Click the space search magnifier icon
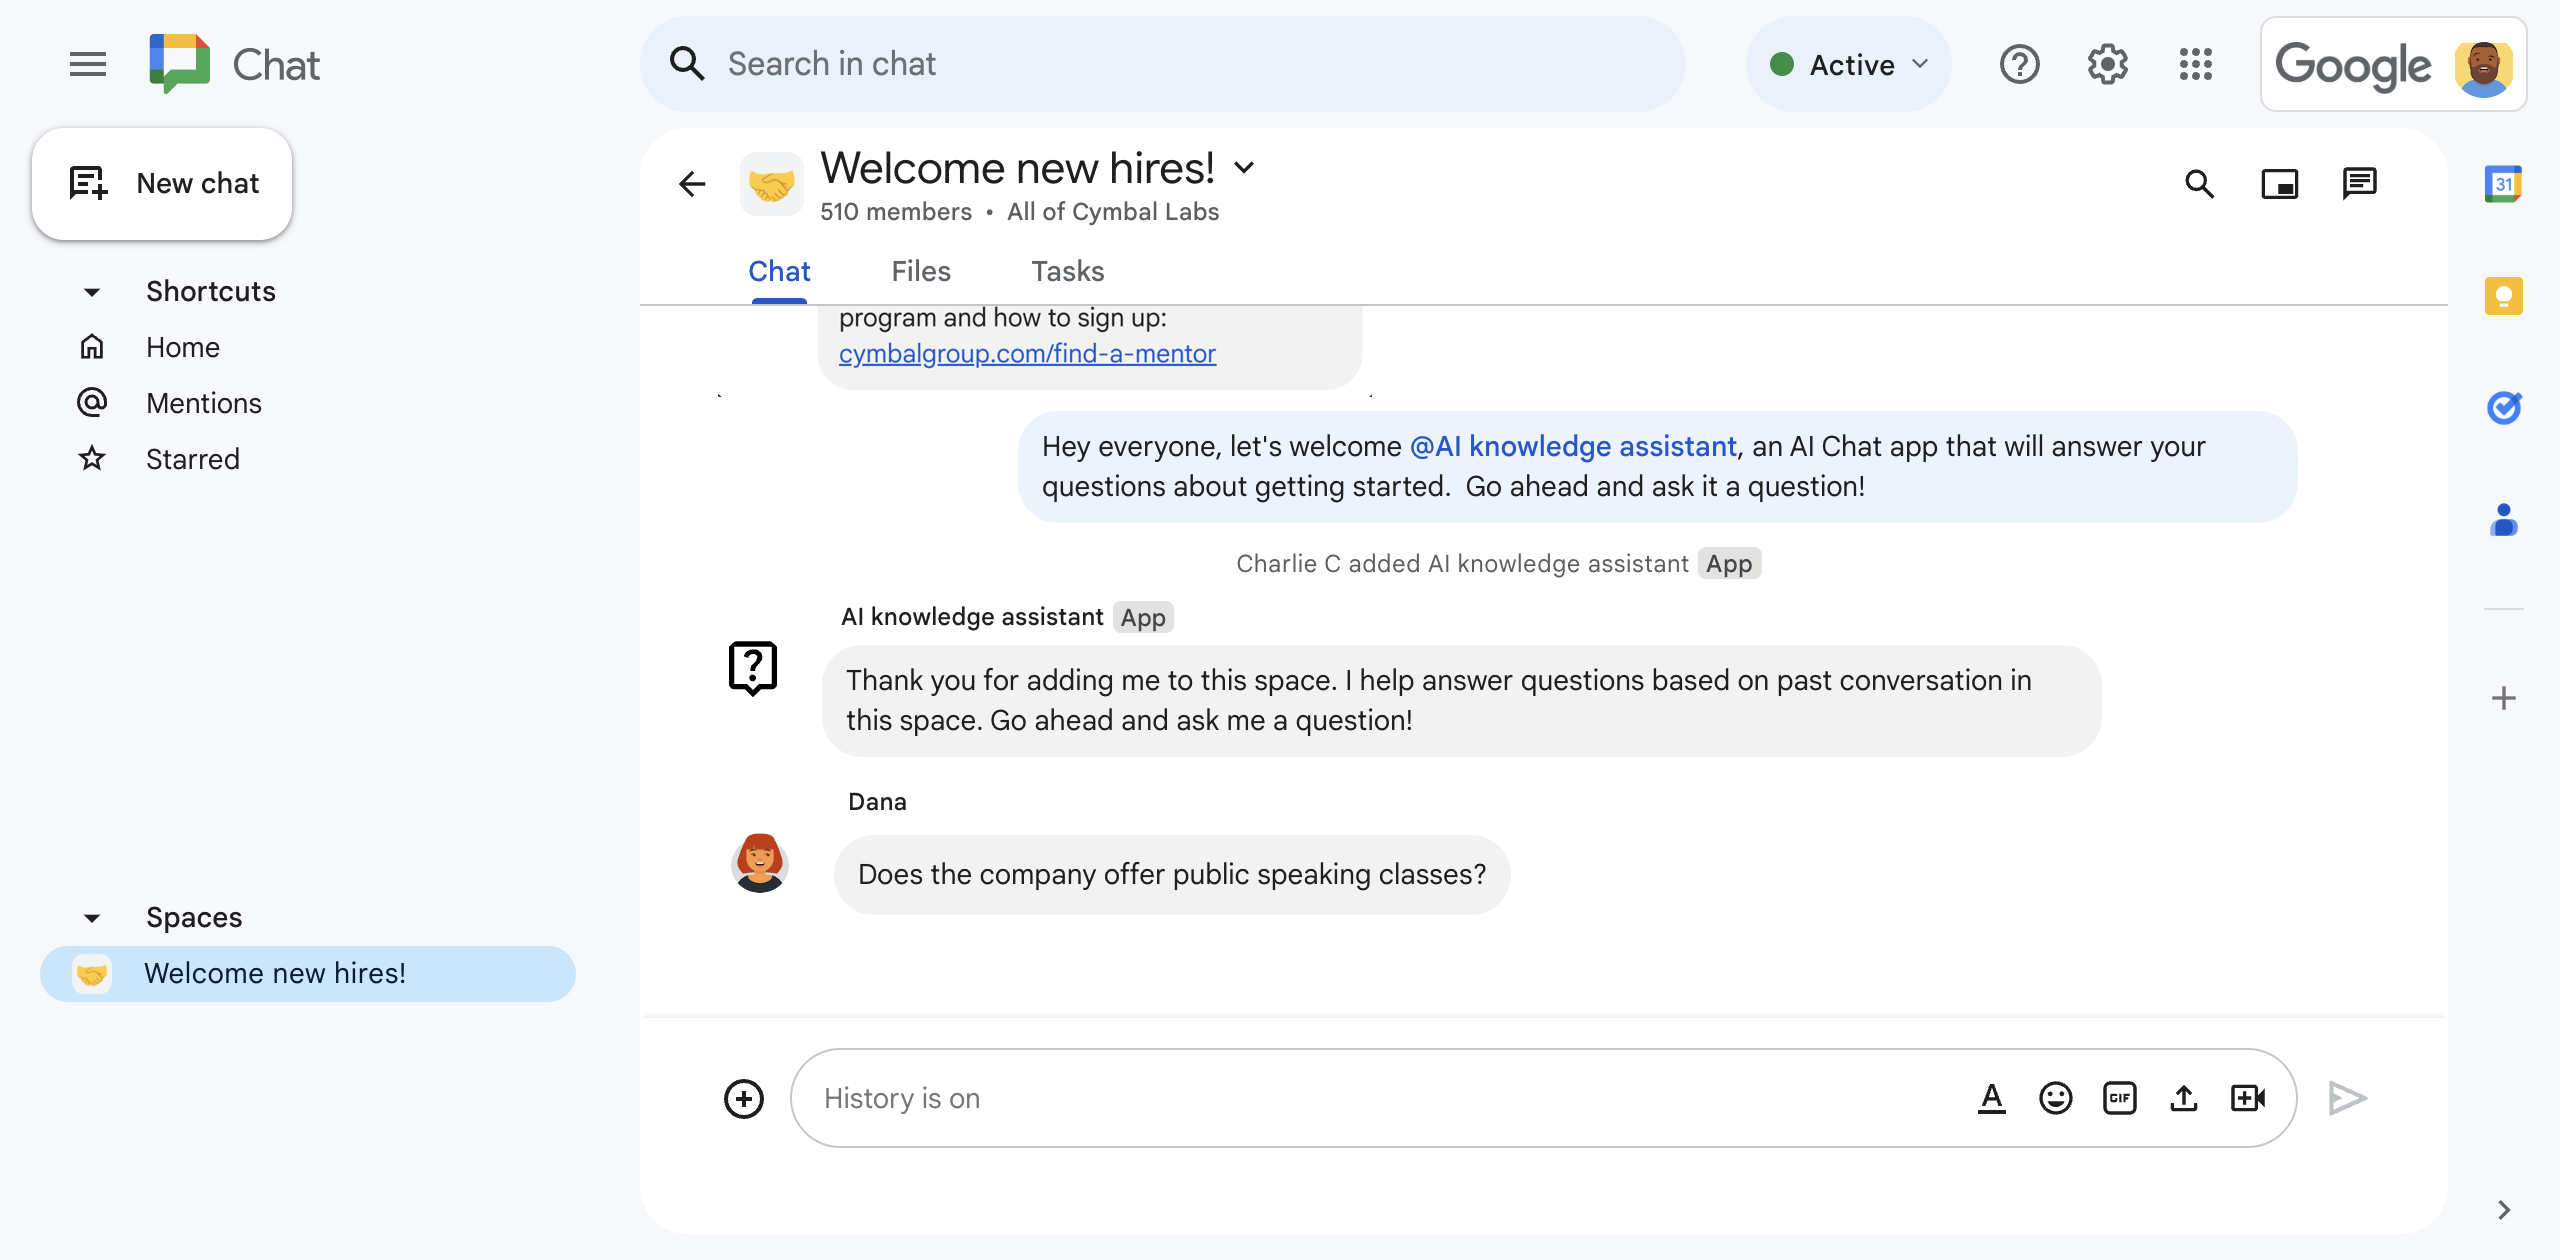Screen dimensions: 2560x1260 coord(2201,181)
